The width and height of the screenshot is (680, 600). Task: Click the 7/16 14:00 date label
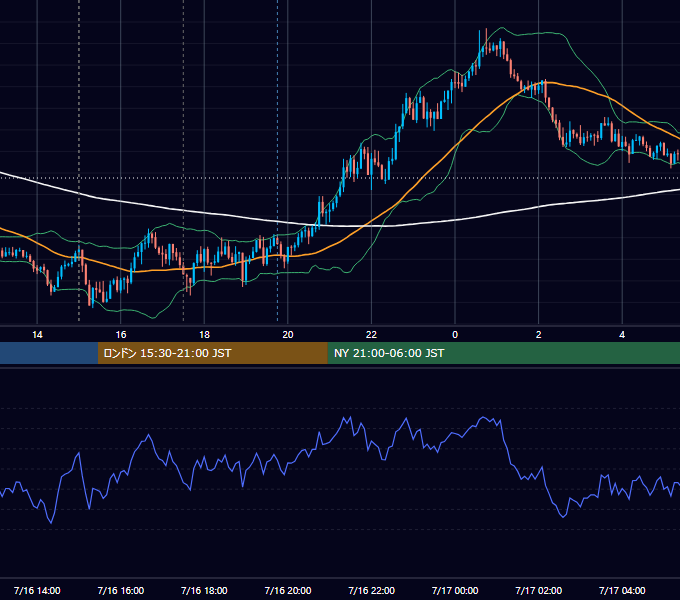click(37, 590)
